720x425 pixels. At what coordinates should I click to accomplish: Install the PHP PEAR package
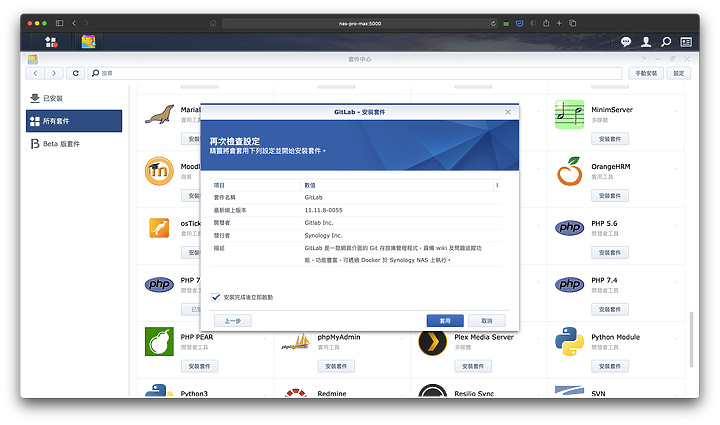(x=199, y=366)
